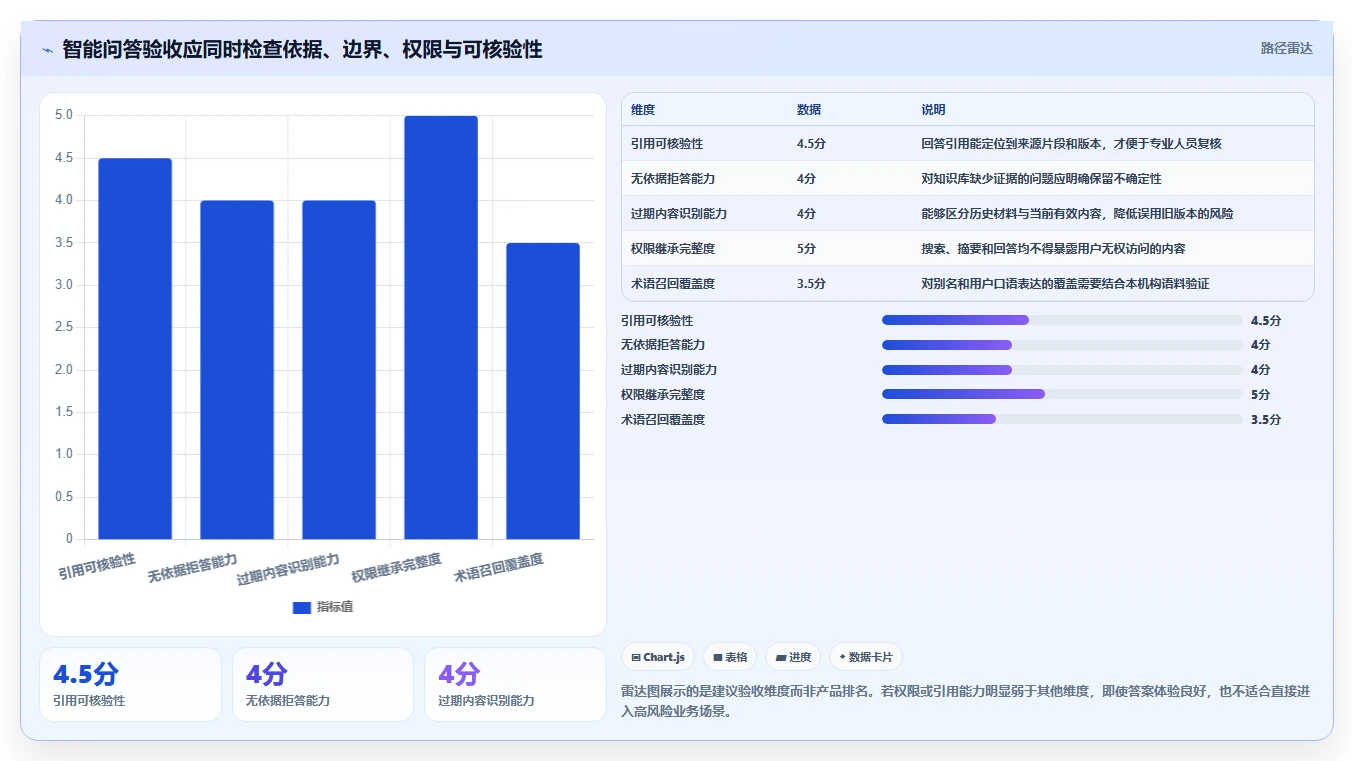
Task: Click the description starting 回答引用能定位到来源片段
Action: point(1071,144)
